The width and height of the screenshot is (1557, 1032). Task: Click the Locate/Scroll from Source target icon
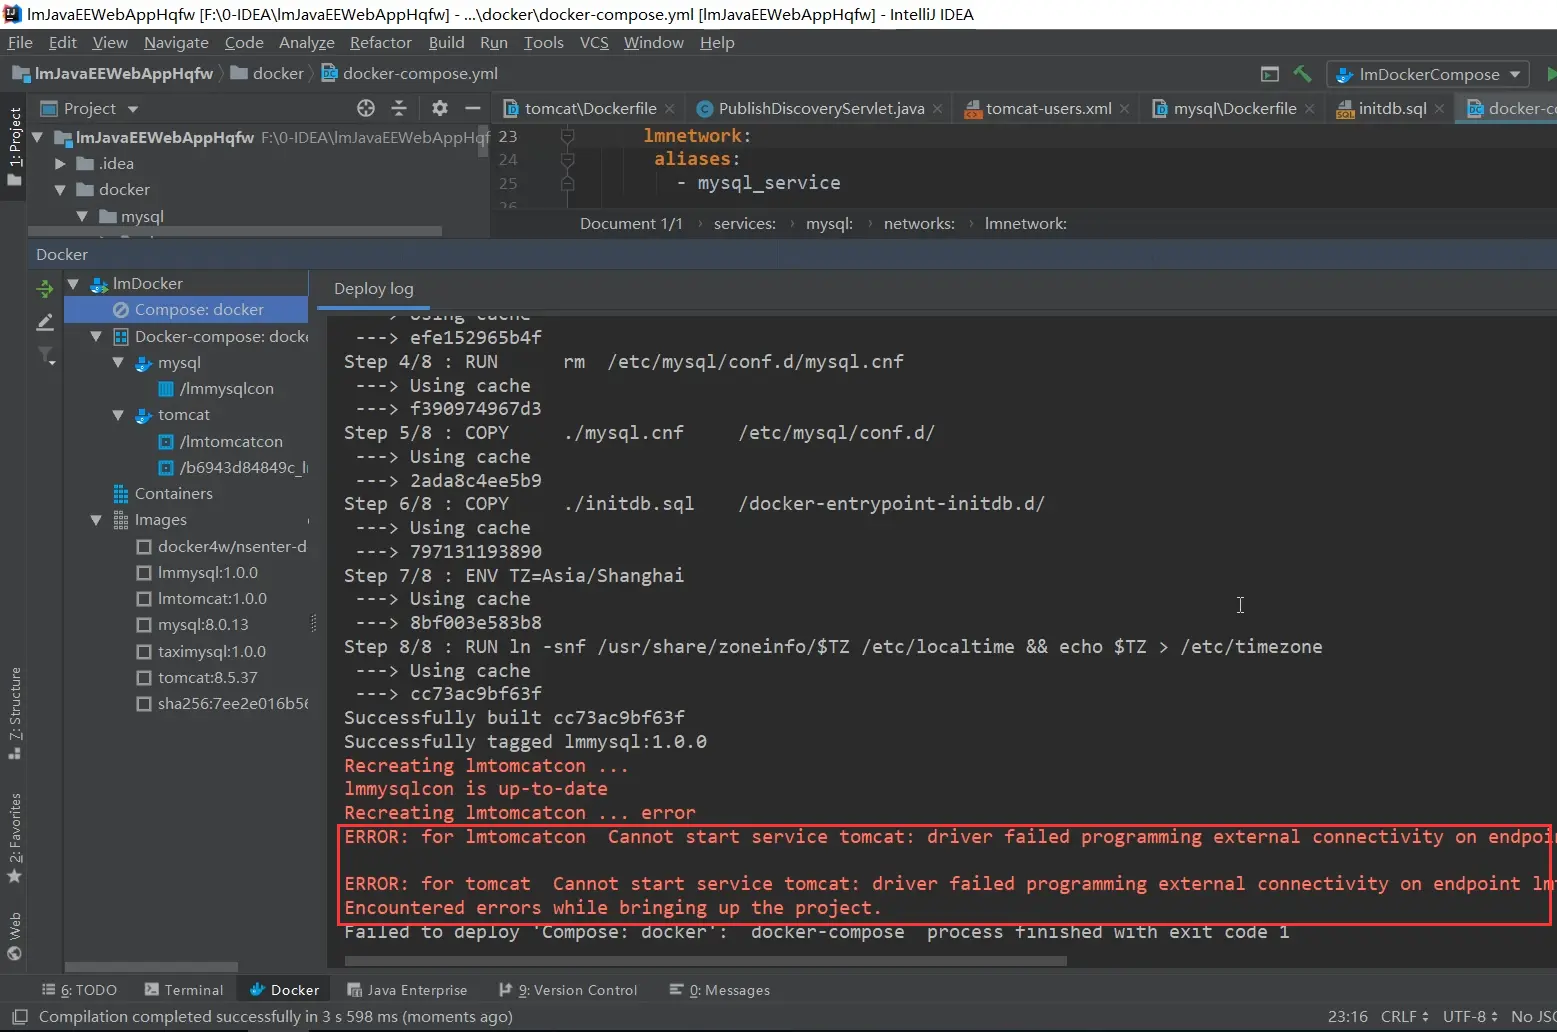pyautogui.click(x=366, y=108)
